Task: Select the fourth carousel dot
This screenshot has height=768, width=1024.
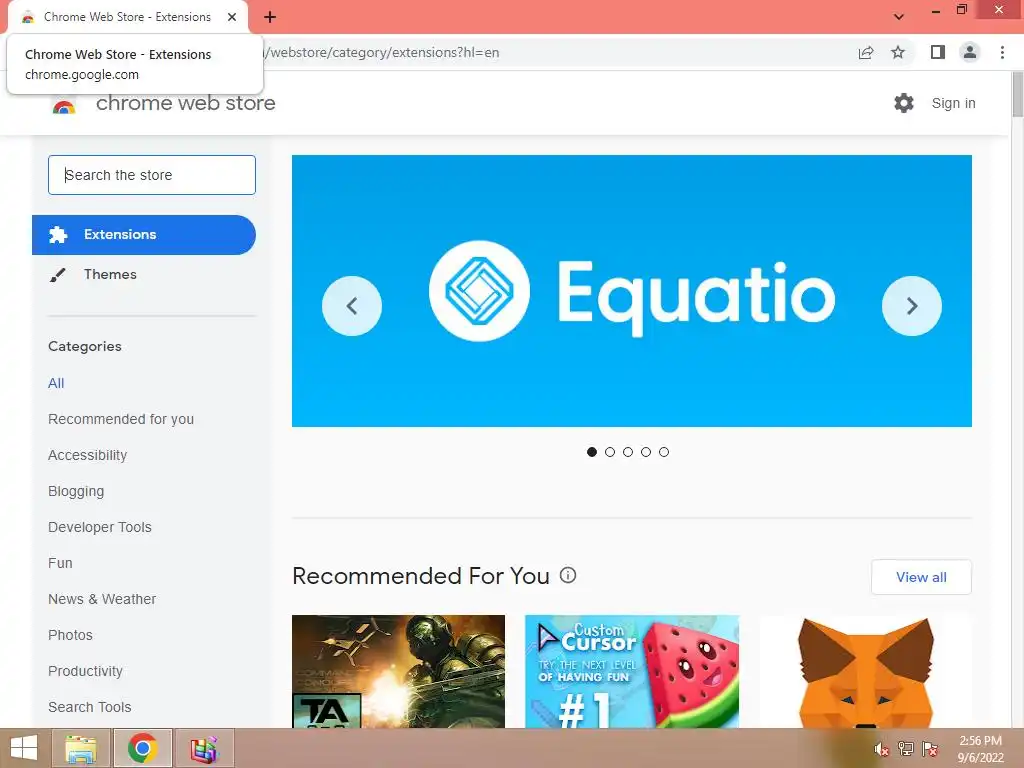Action: 646,452
